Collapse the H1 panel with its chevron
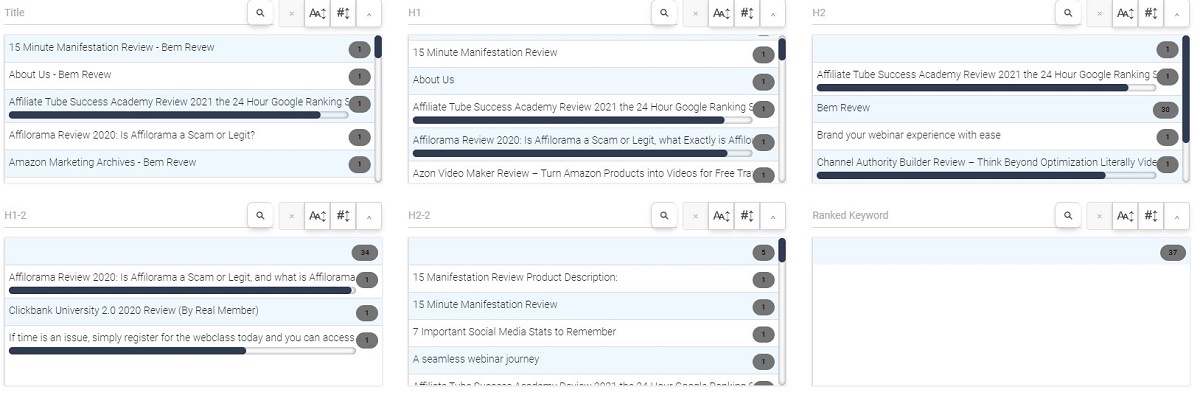 point(773,13)
